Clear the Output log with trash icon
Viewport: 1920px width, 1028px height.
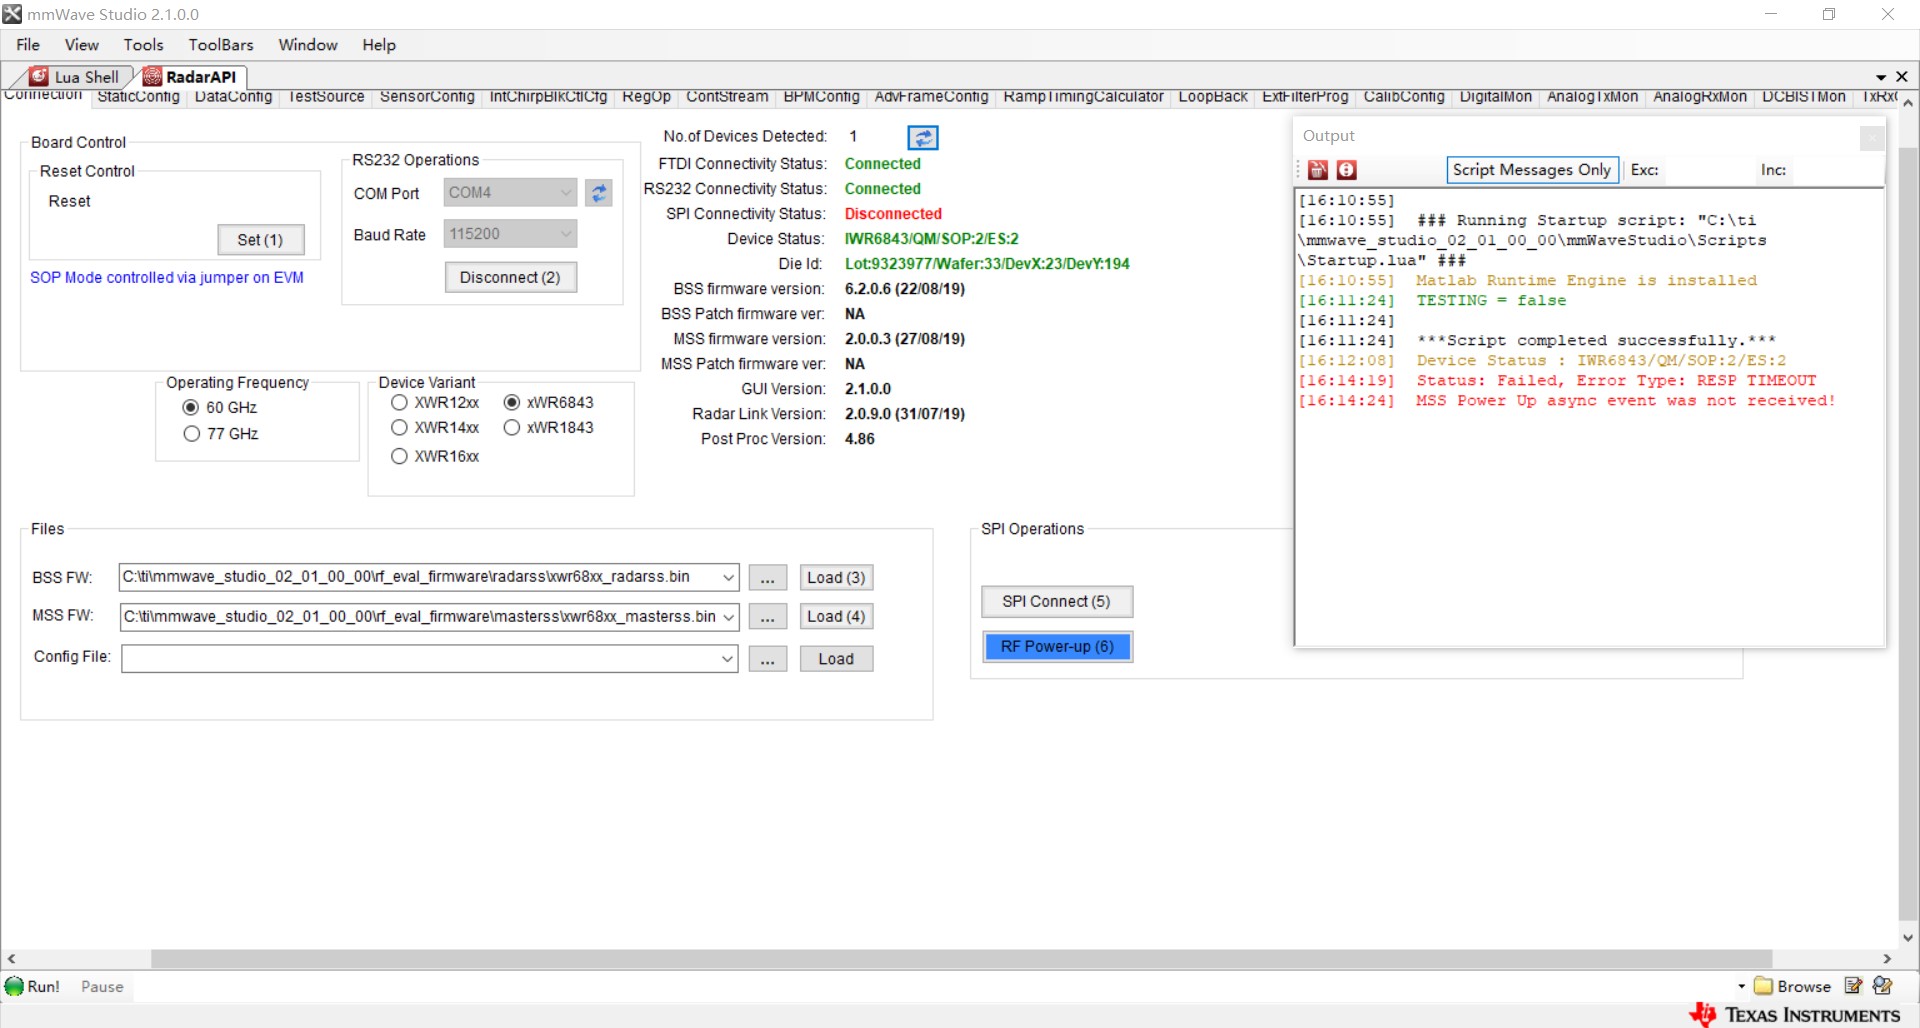click(x=1318, y=170)
